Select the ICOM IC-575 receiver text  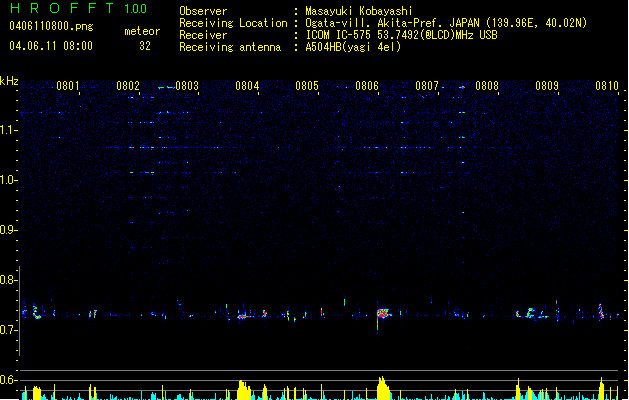tap(401, 35)
